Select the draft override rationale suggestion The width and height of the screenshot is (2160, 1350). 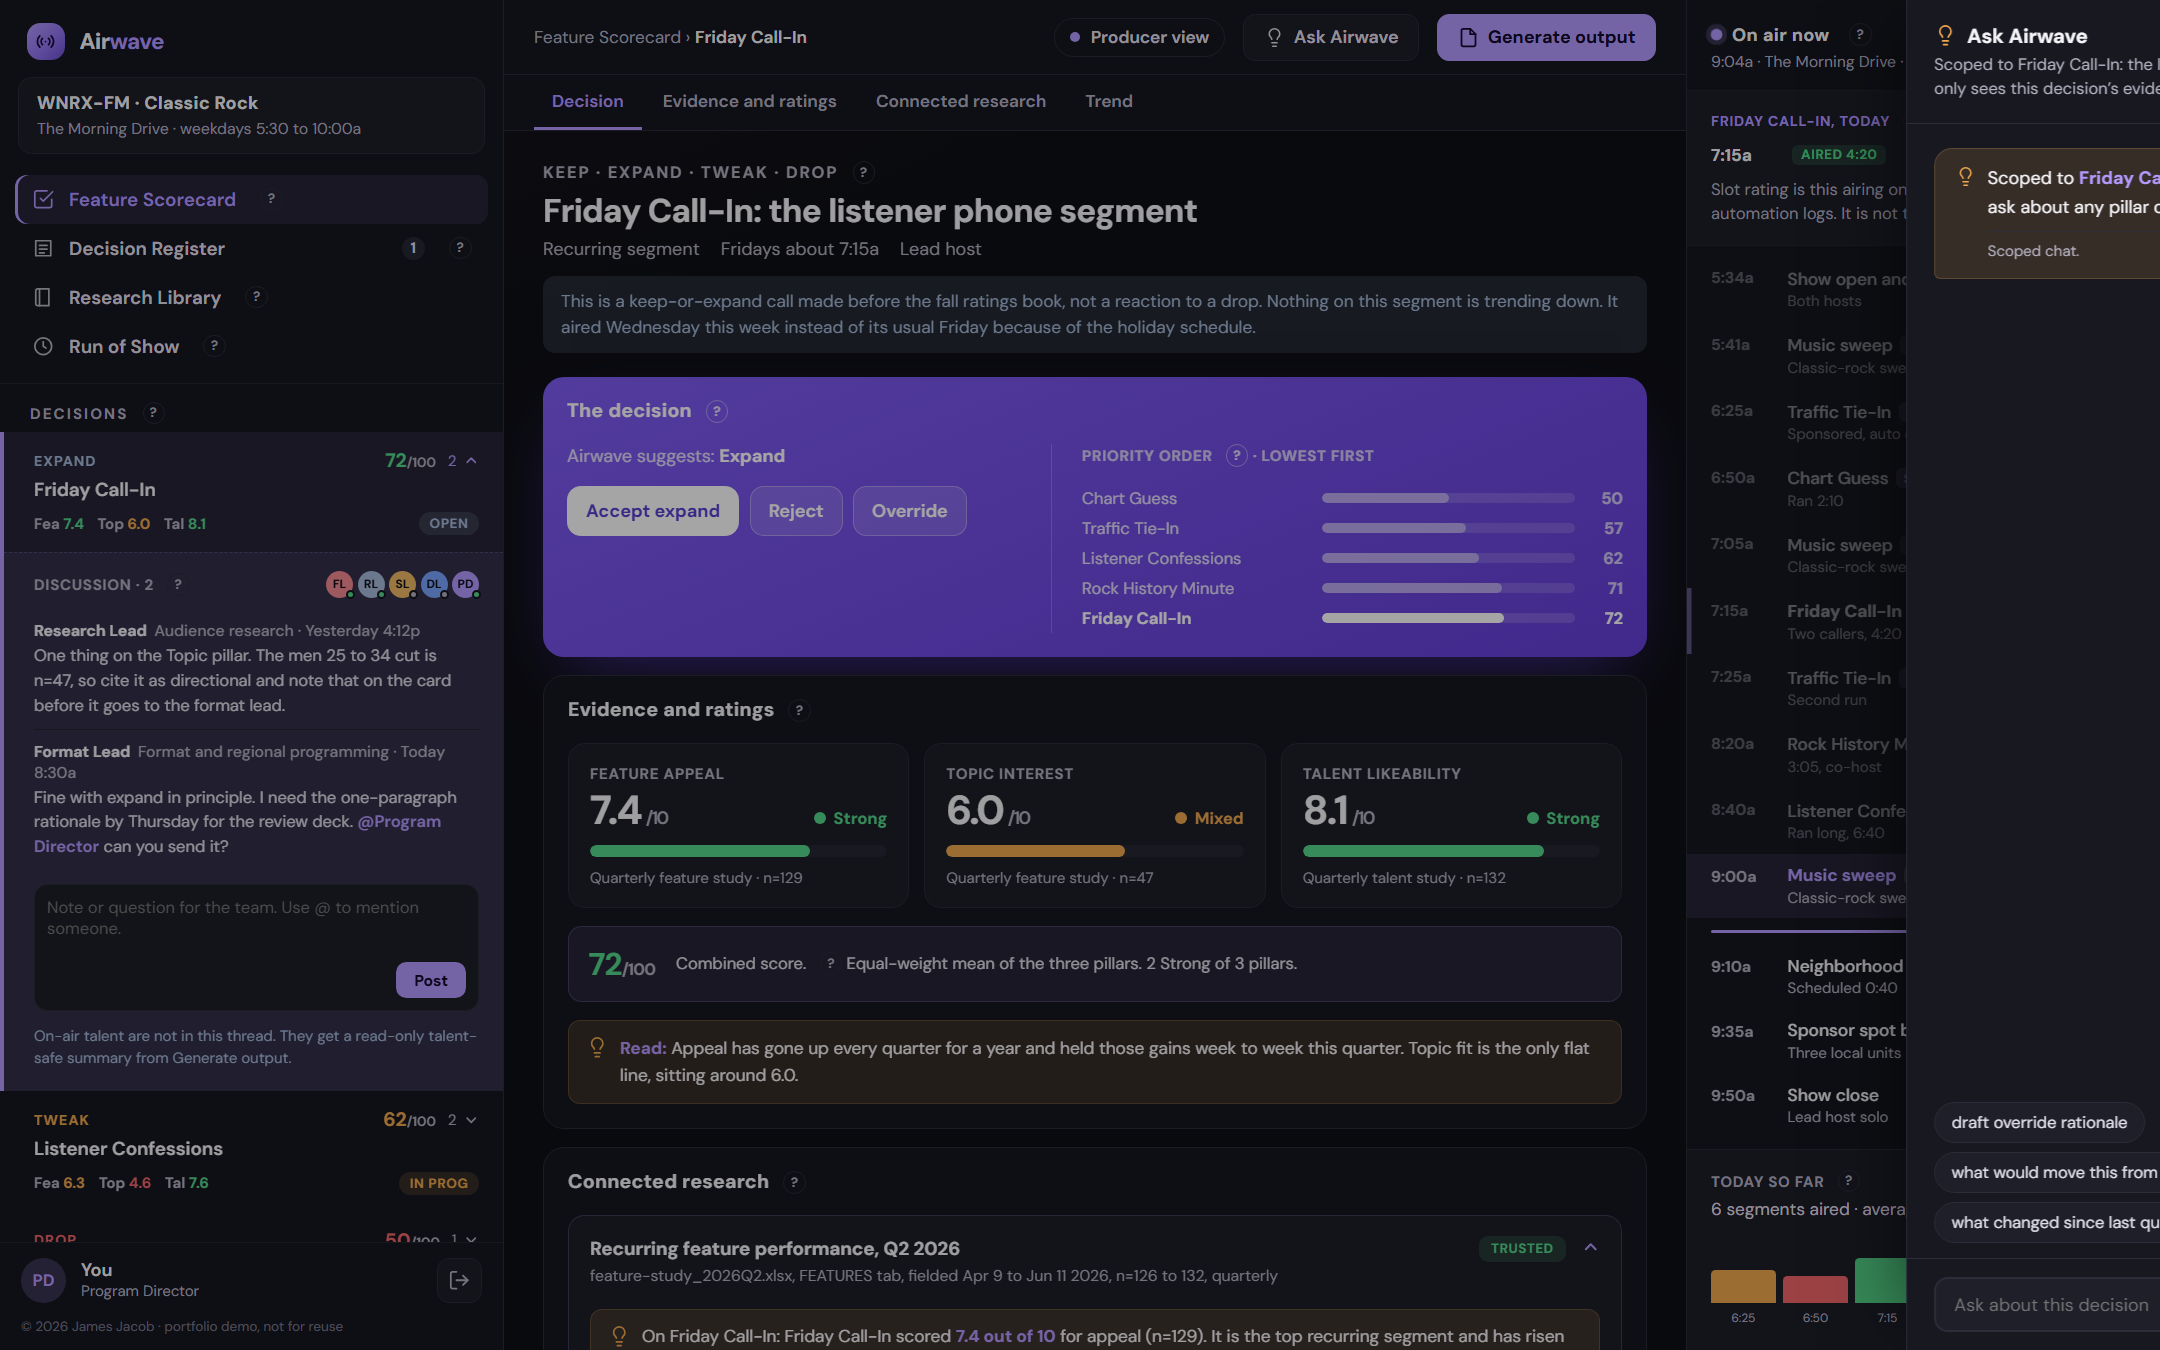coord(2039,1122)
